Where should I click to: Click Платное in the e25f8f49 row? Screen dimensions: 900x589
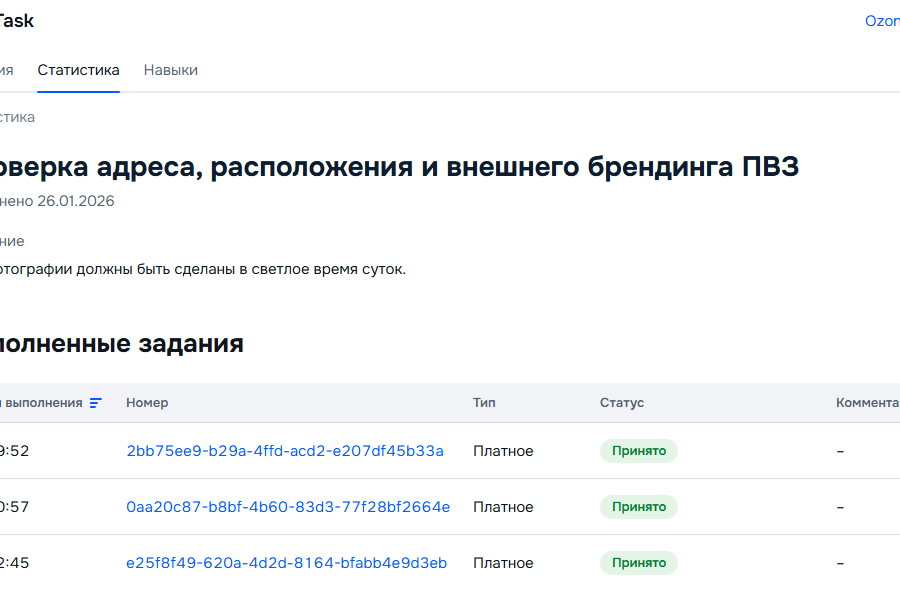[x=503, y=563]
